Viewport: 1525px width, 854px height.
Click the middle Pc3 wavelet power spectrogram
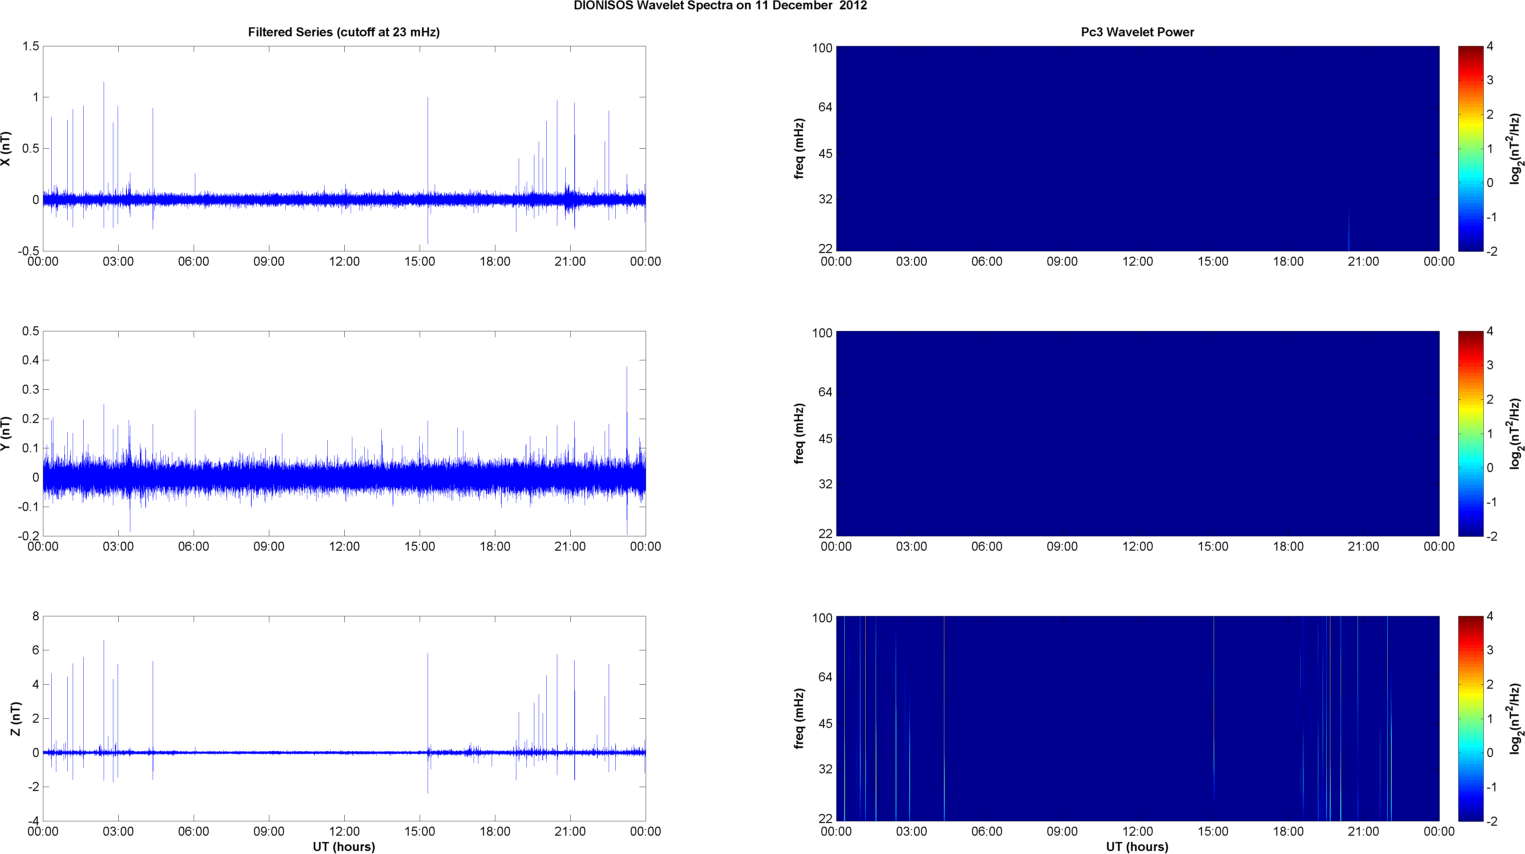click(1137, 433)
